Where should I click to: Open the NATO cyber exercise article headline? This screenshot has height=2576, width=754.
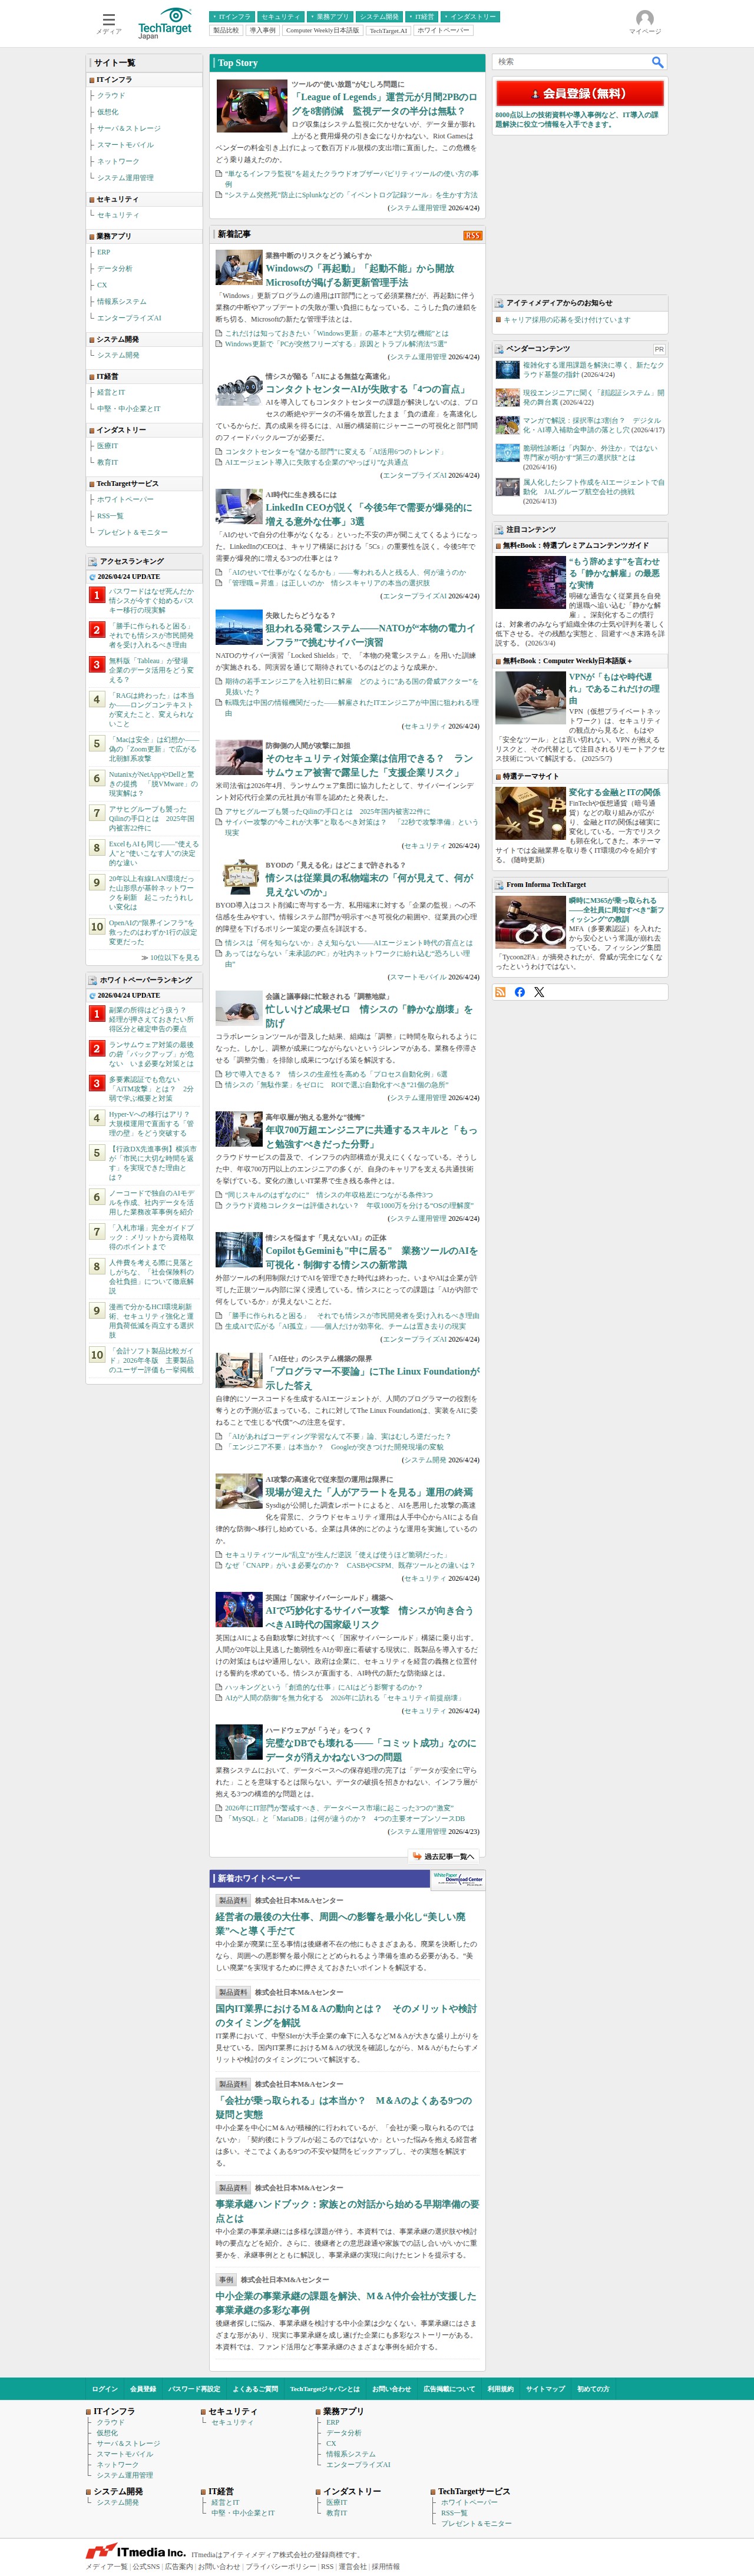pos(370,635)
